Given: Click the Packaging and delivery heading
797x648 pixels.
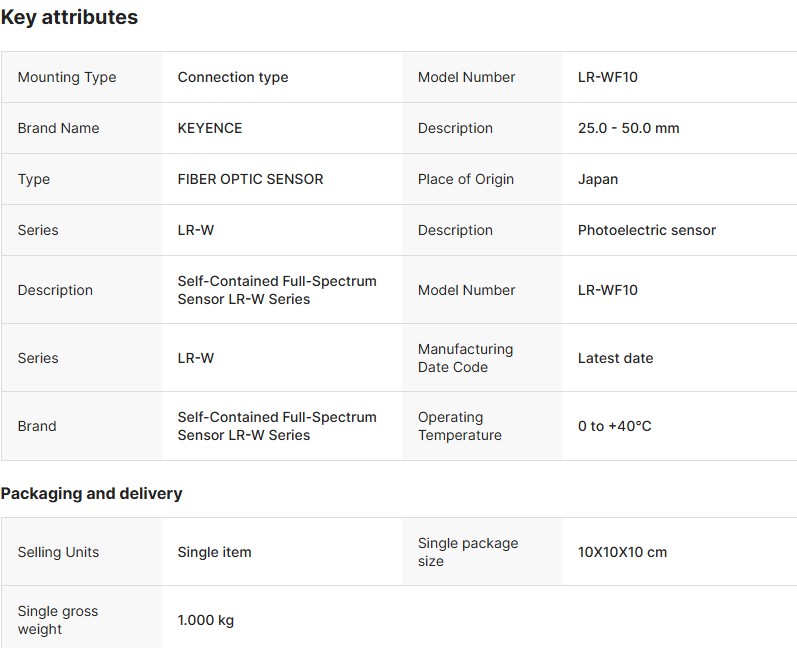Looking at the screenshot, I should pos(91,493).
